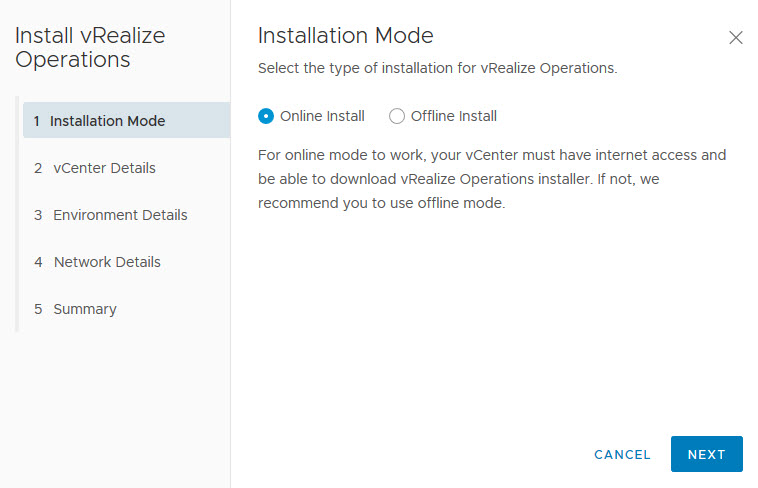The image size is (758, 488).
Task: Close the install wizard with the X icon
Action: click(736, 38)
